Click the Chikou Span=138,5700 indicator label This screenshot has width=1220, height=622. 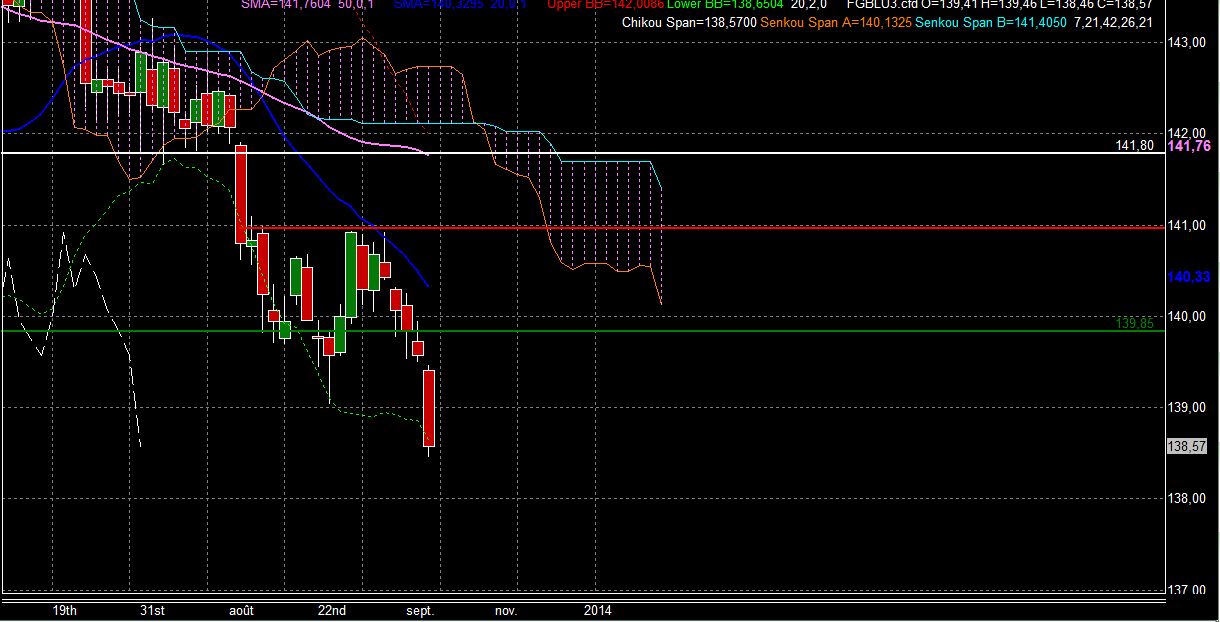coord(689,21)
